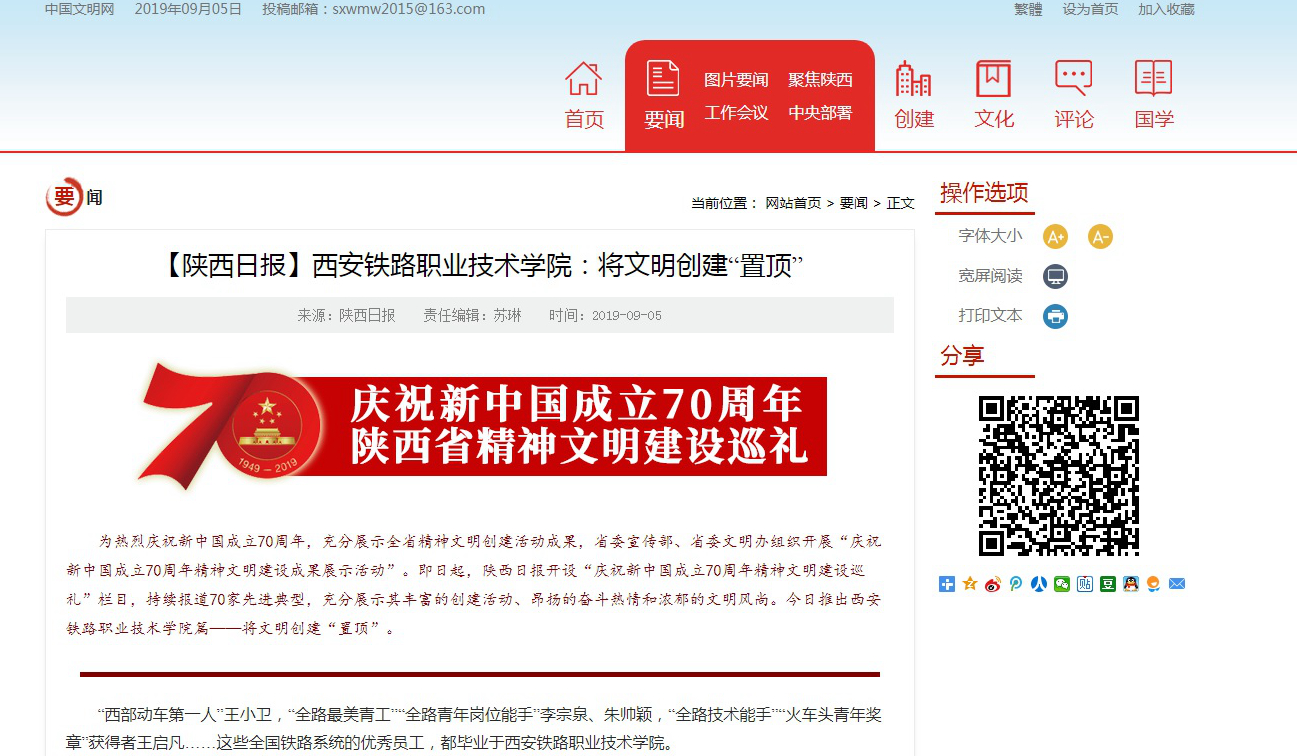This screenshot has height=756, width=1297.
Task: Open 评论 comments navigation item
Action: click(1074, 95)
